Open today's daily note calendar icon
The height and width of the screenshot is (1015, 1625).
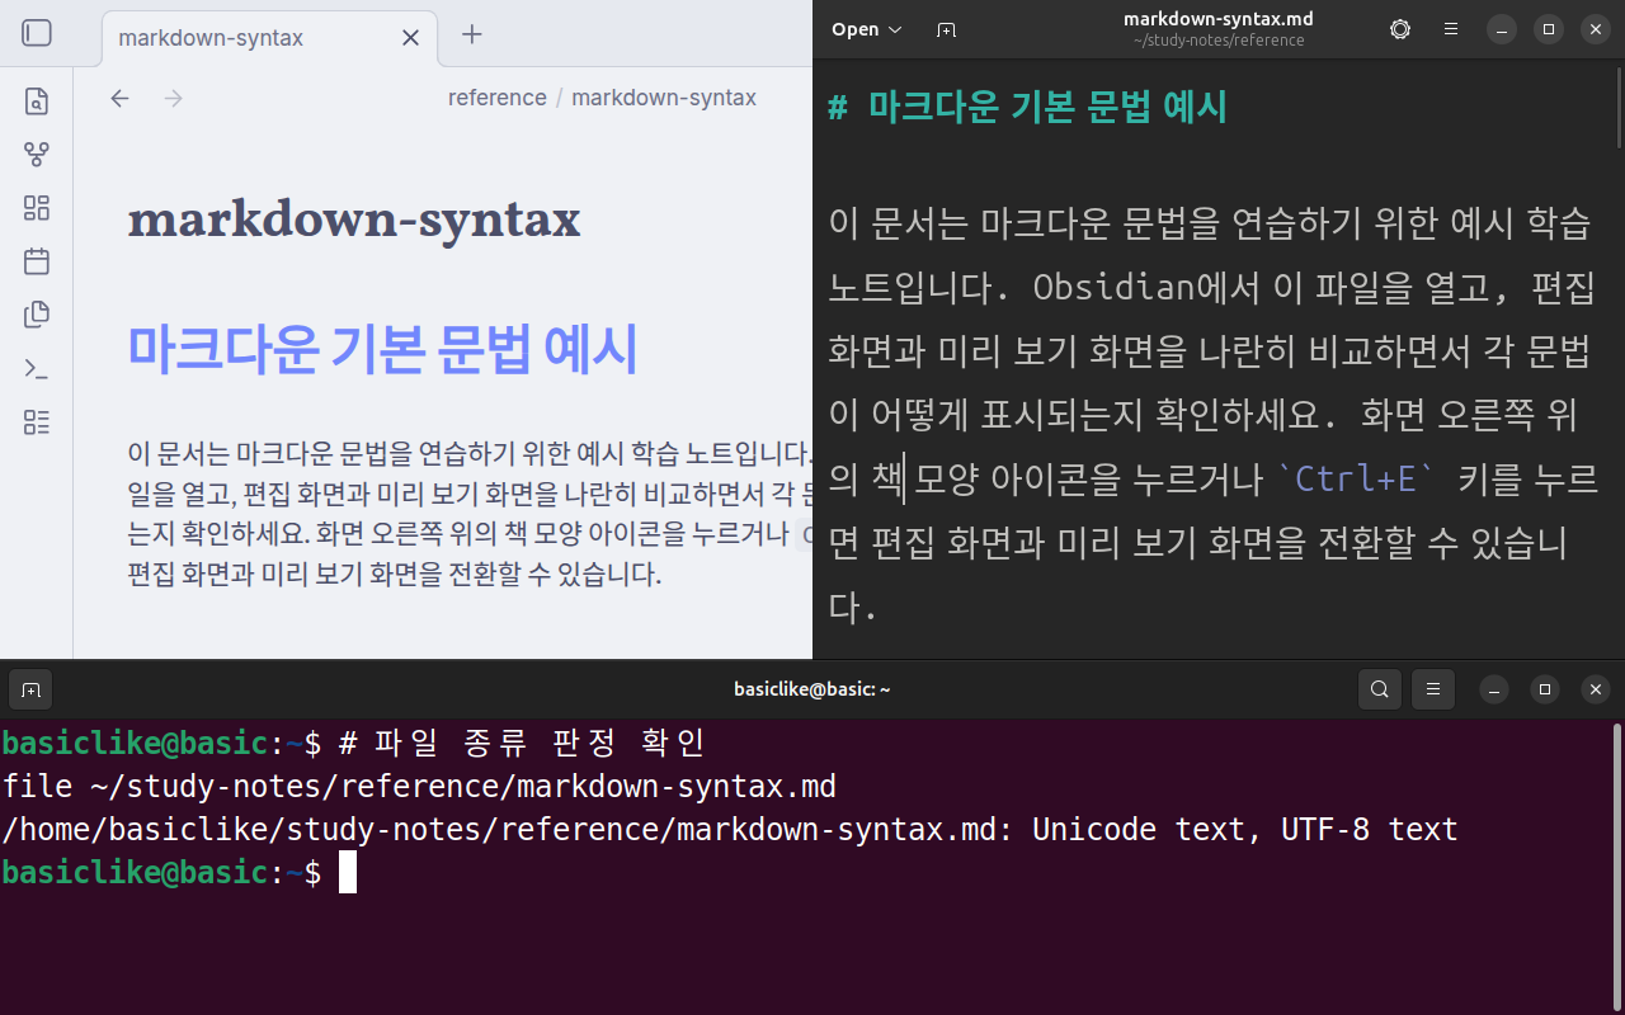click(x=37, y=261)
